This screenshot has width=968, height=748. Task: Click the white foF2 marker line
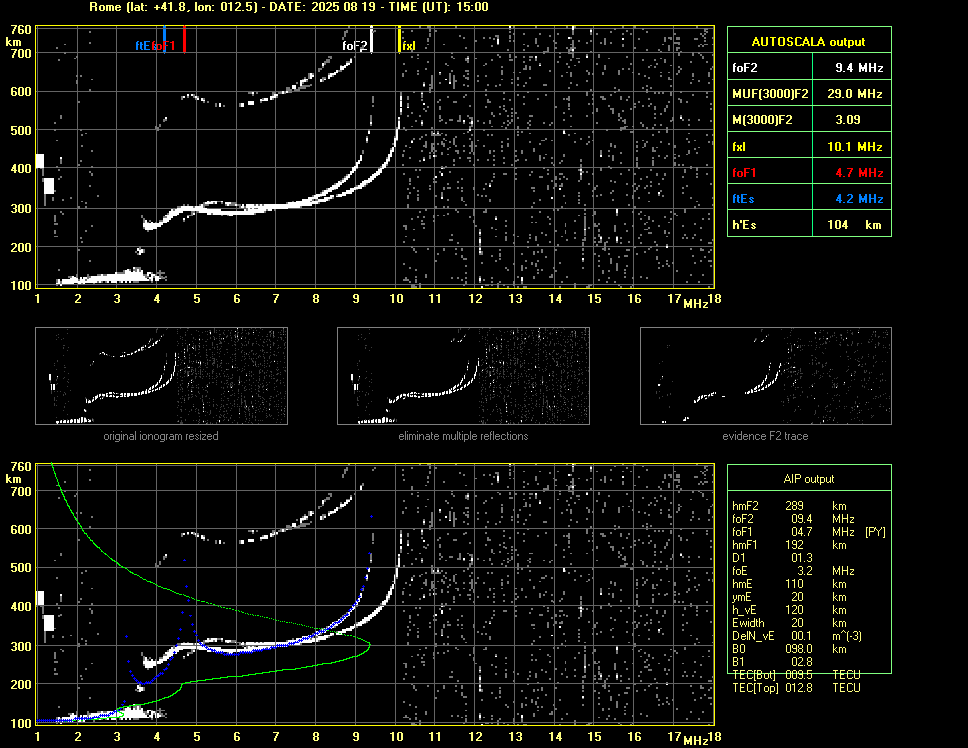(x=371, y=39)
